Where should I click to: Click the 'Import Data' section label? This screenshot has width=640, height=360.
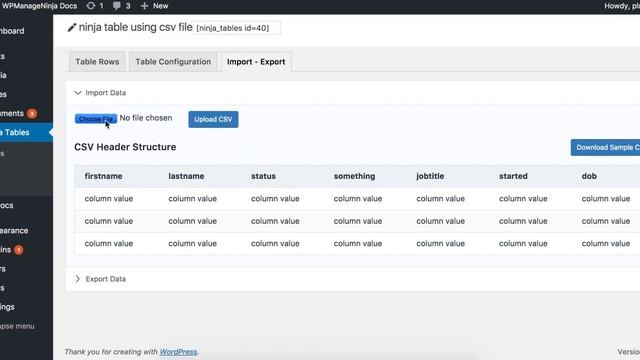point(106,93)
